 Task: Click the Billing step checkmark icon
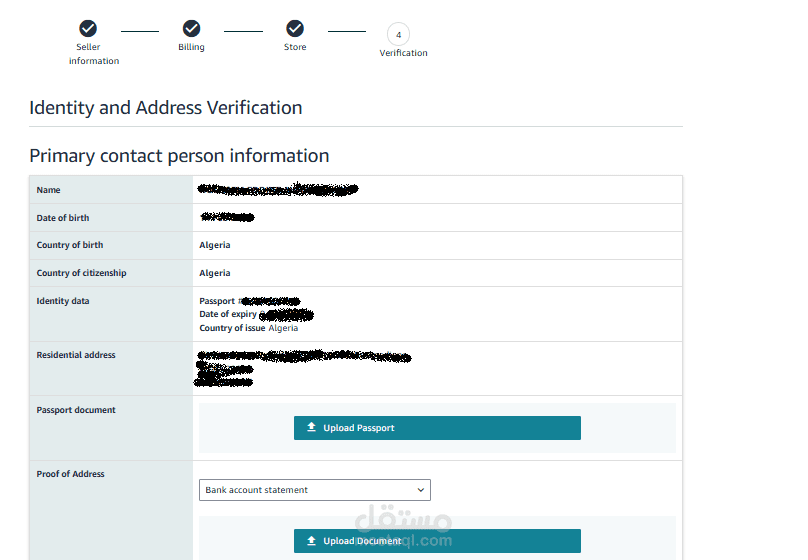191,28
